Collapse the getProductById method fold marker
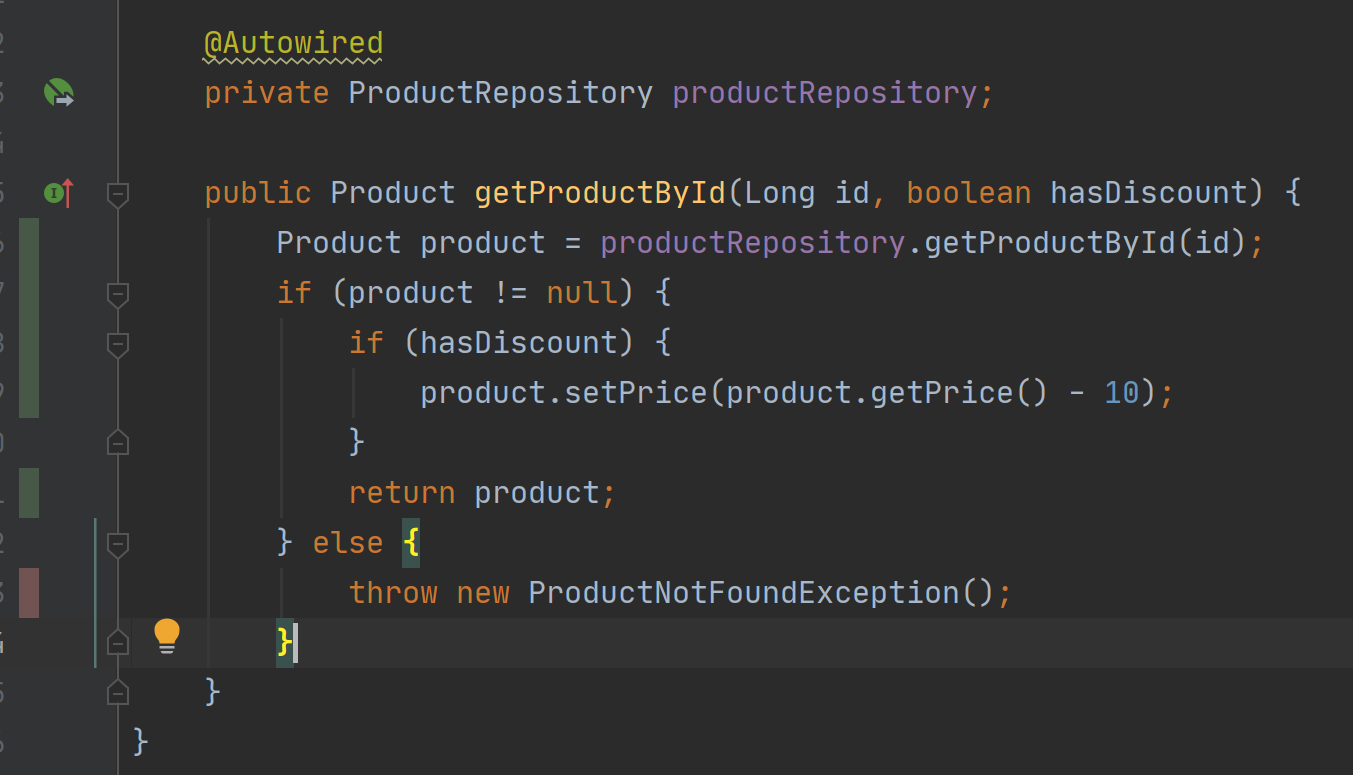 pyautogui.click(x=118, y=193)
